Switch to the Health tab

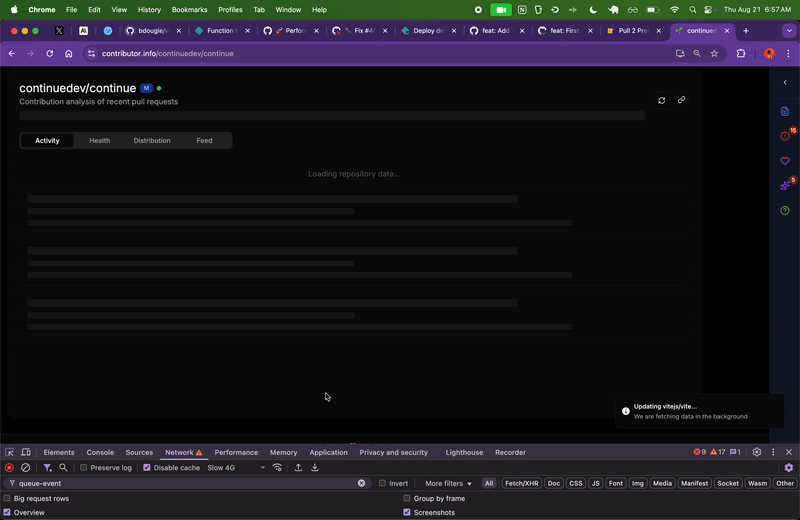pos(99,141)
